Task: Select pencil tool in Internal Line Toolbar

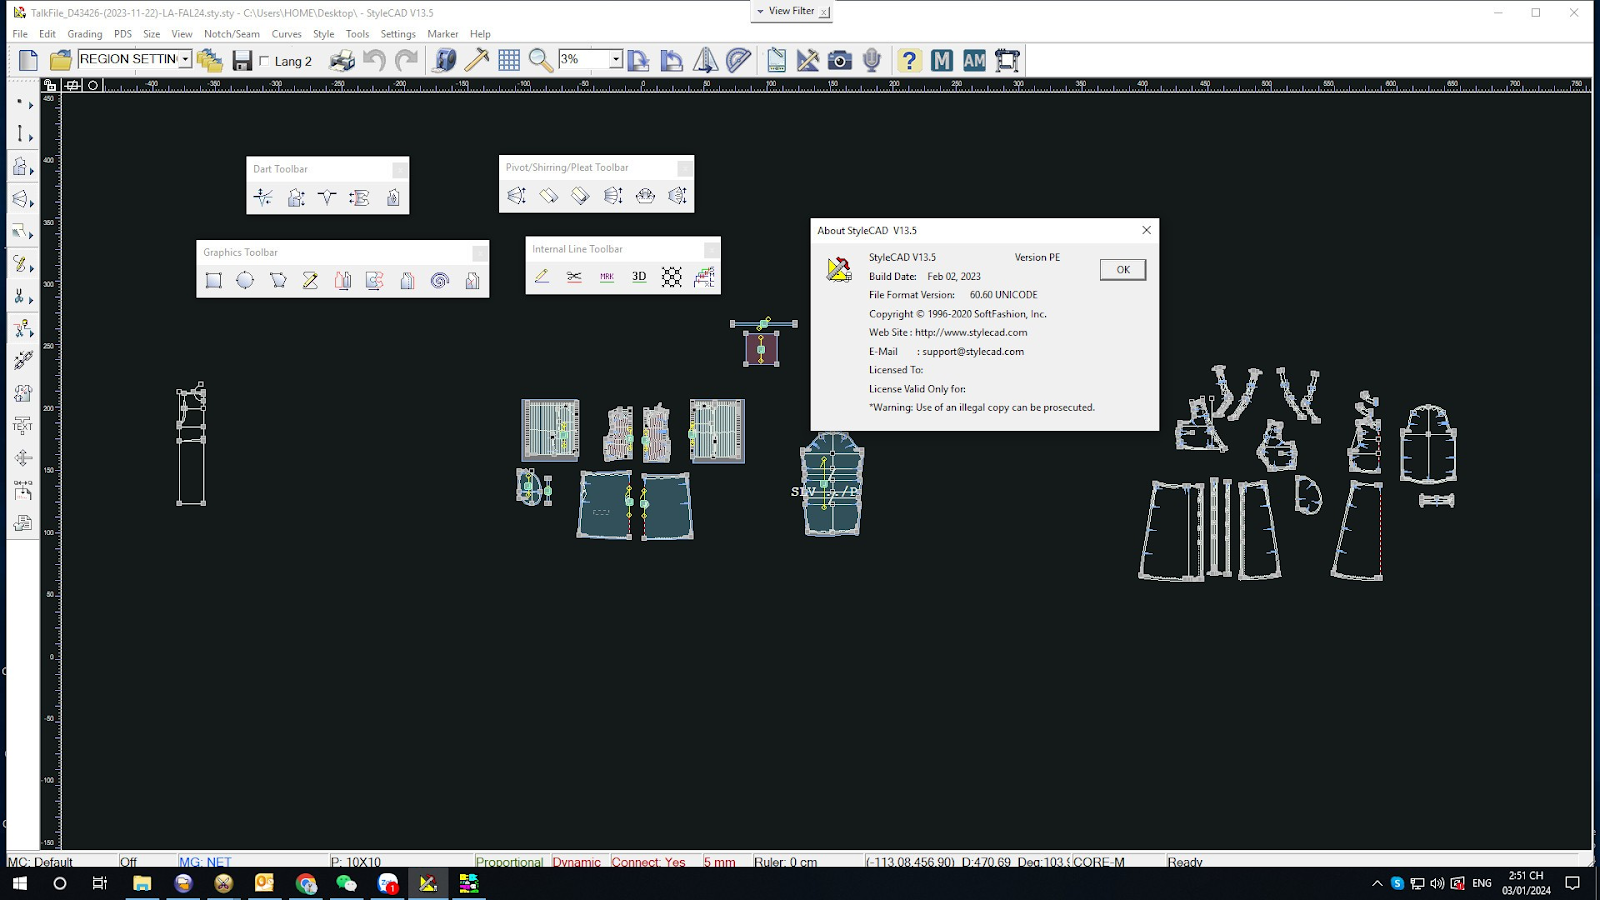Action: (542, 276)
